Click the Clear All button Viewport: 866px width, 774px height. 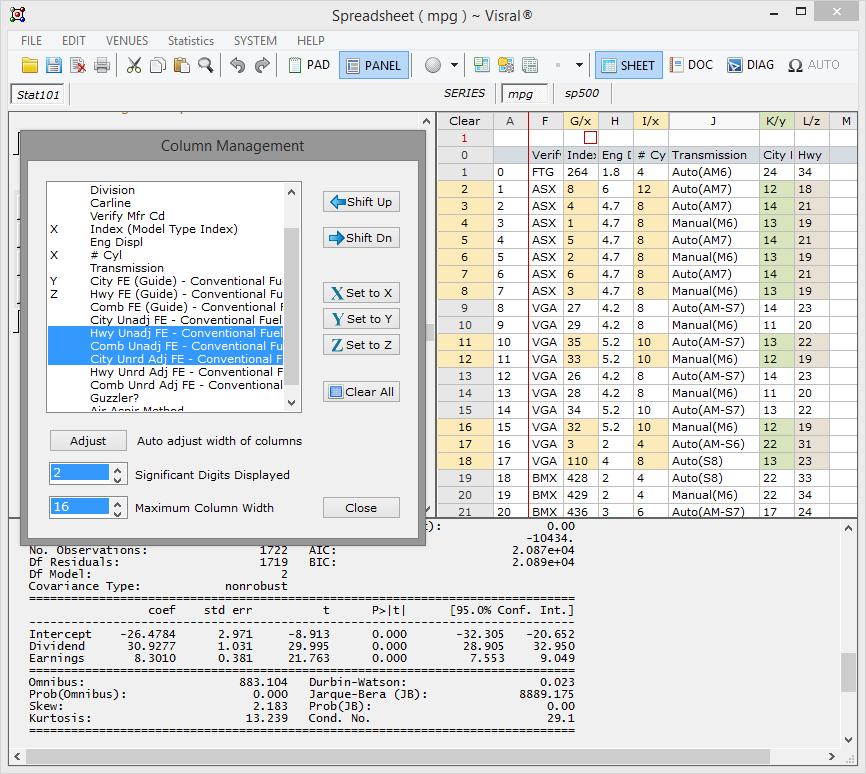[361, 392]
